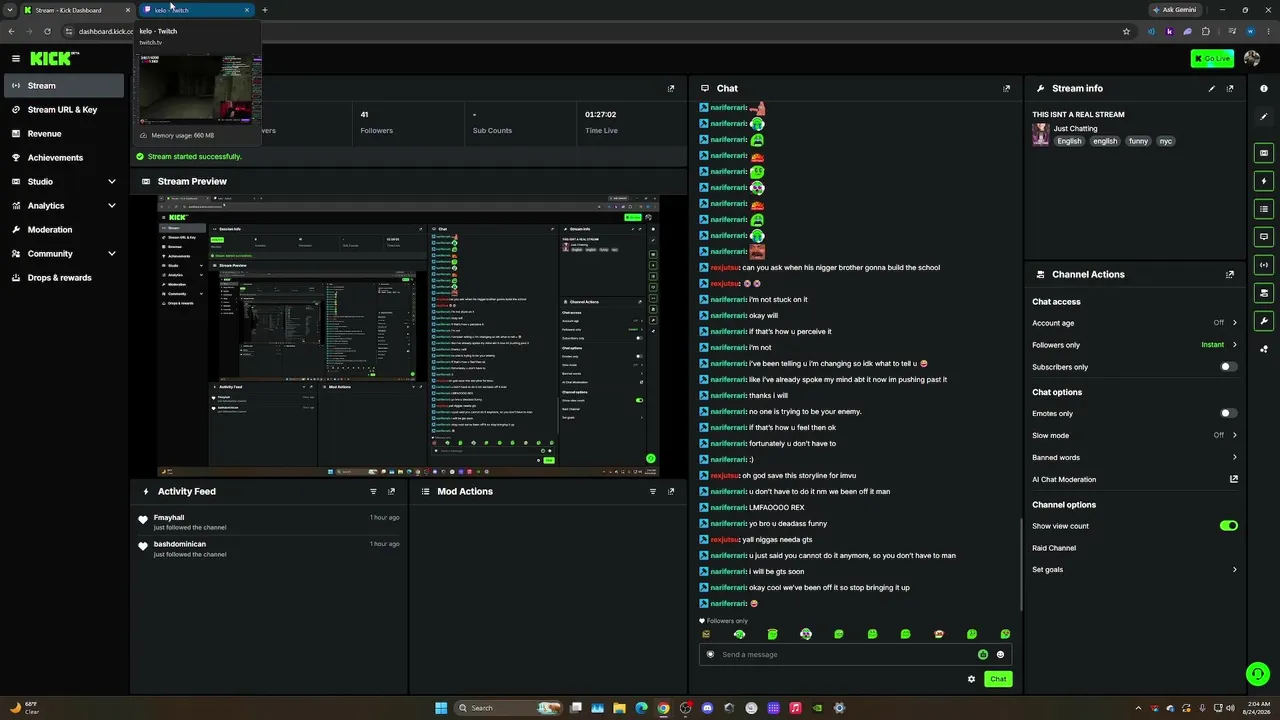Viewport: 1280px width, 720px height.
Task: Open Moderation page
Action: coord(64,230)
